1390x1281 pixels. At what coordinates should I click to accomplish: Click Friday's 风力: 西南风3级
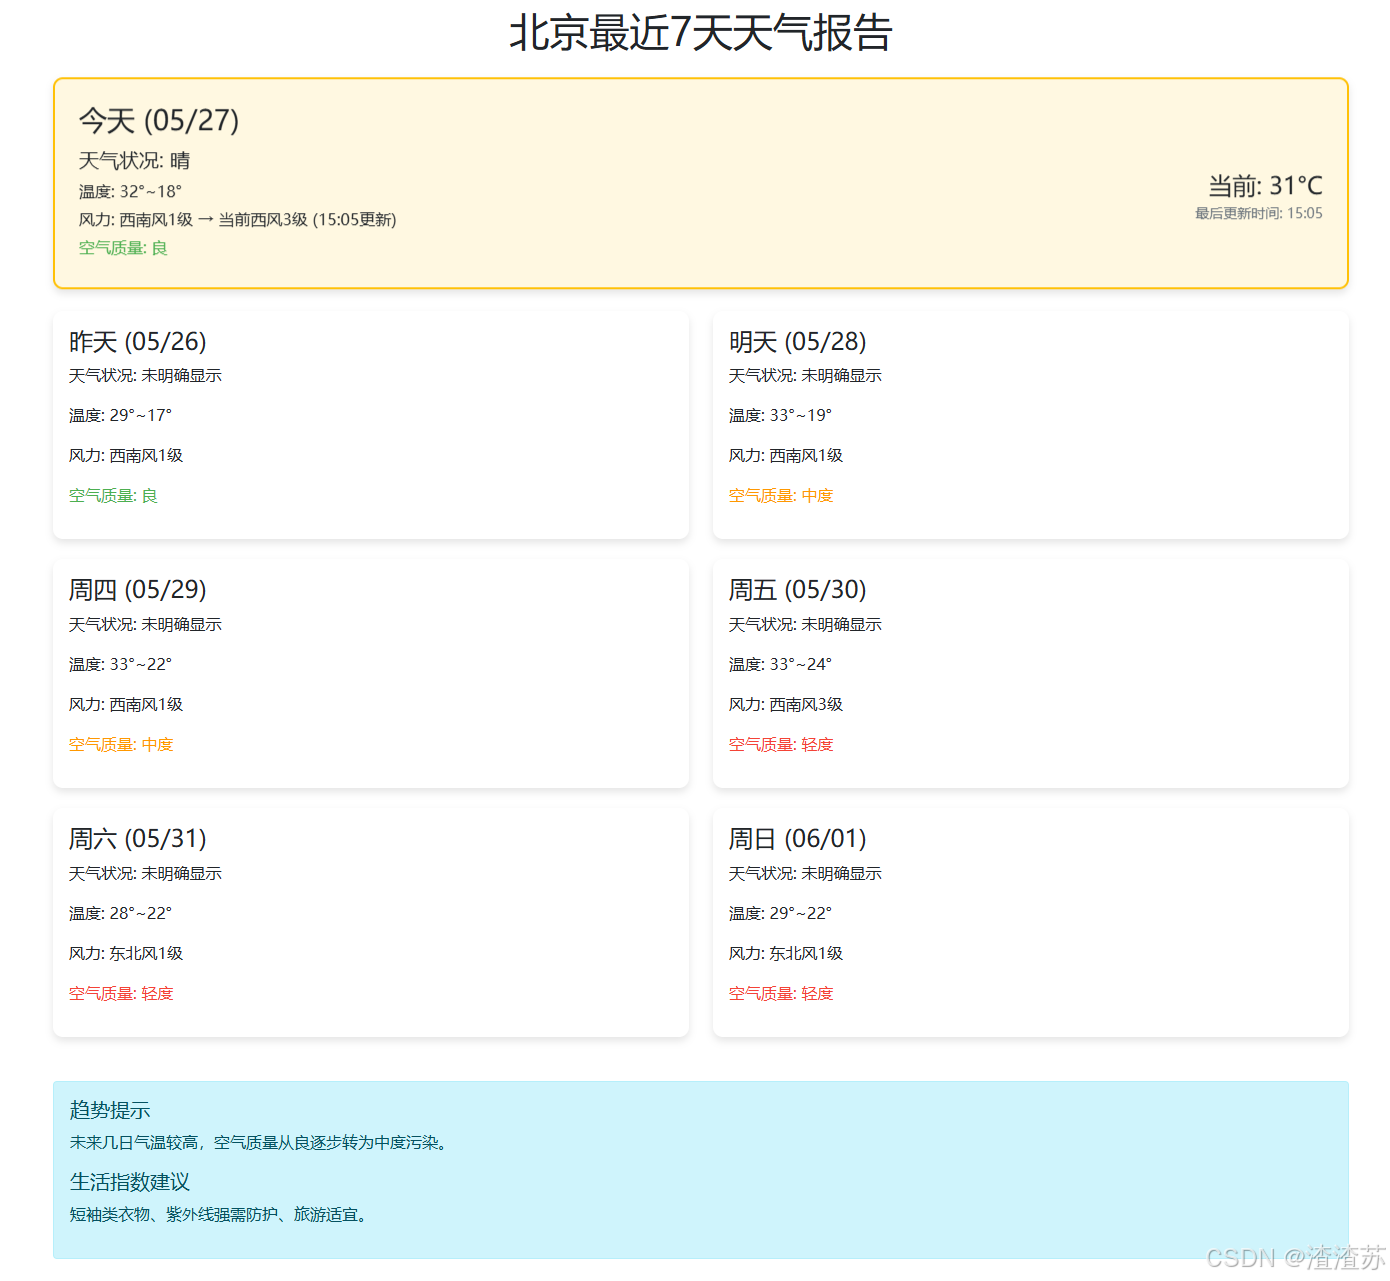[x=786, y=704]
